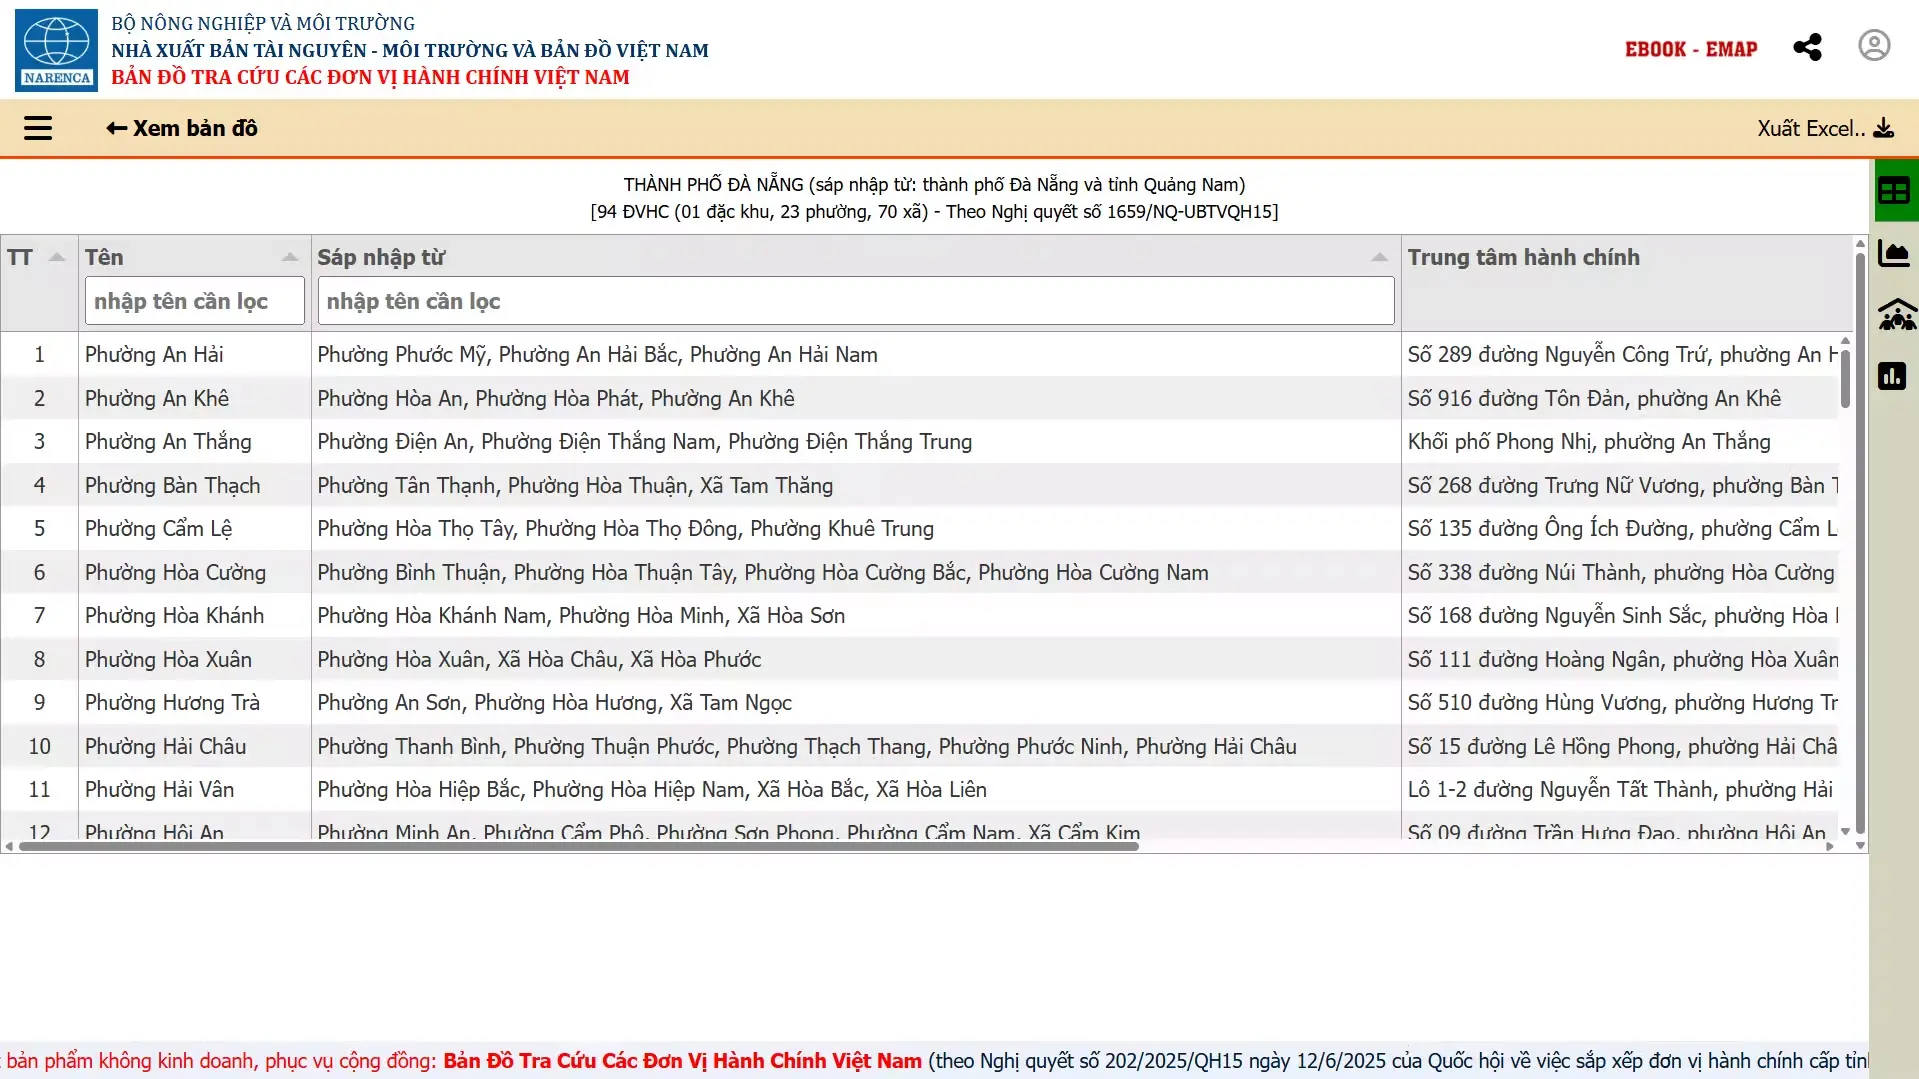Select the Phường Hòa Cường cell

tap(195, 572)
